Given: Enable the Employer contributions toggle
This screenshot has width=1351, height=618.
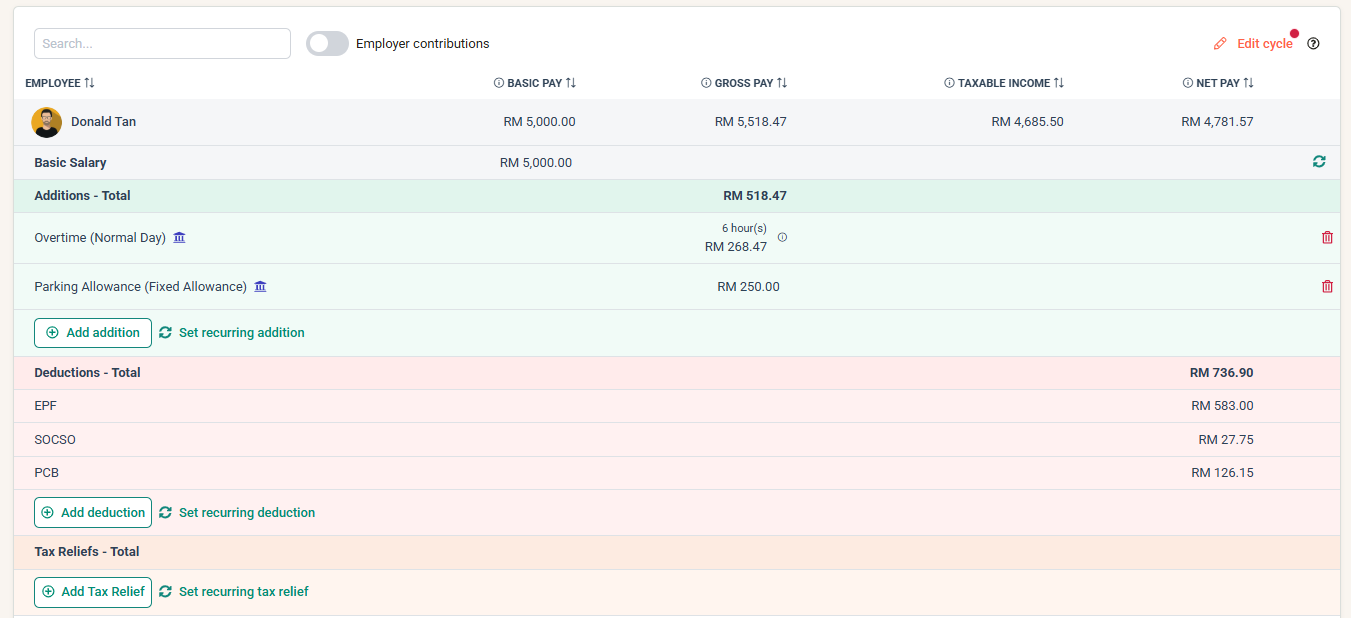Looking at the screenshot, I should (x=327, y=43).
